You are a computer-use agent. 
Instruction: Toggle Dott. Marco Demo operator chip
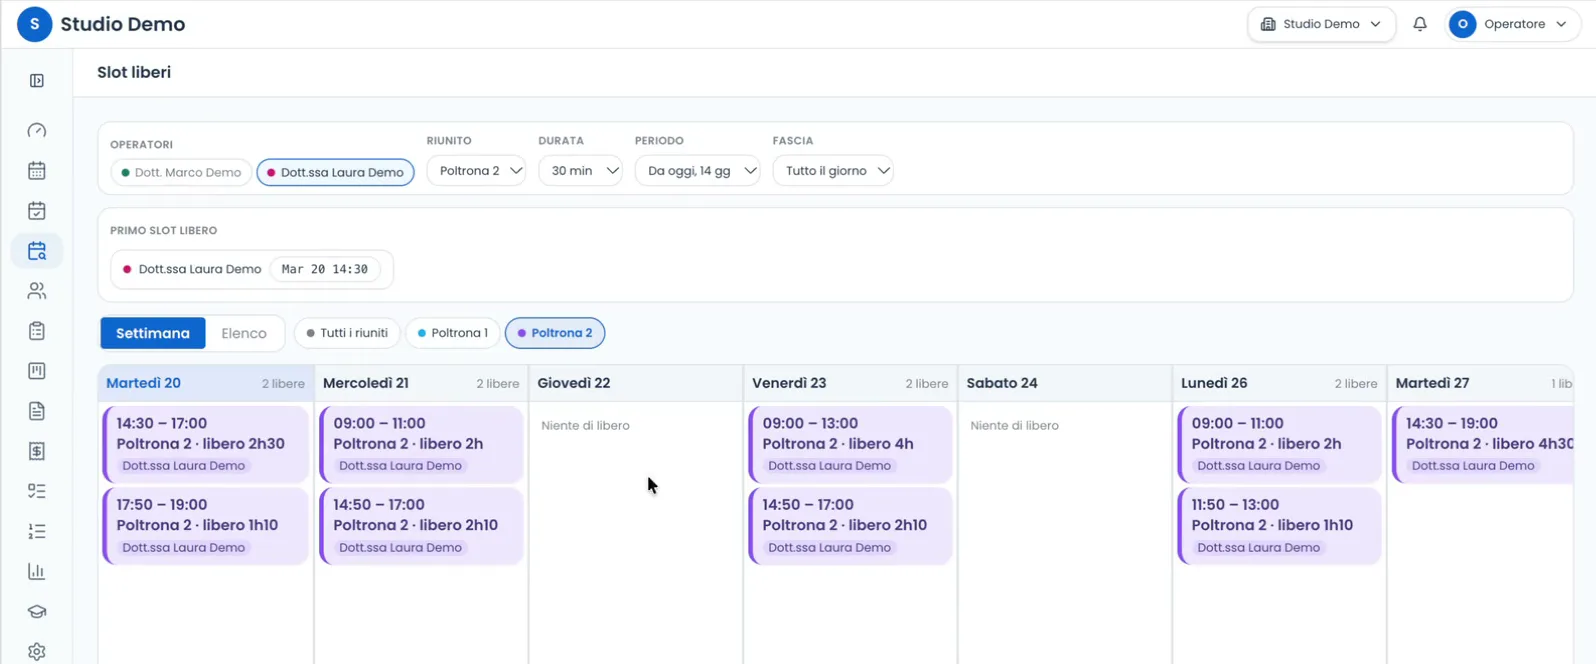(x=181, y=172)
